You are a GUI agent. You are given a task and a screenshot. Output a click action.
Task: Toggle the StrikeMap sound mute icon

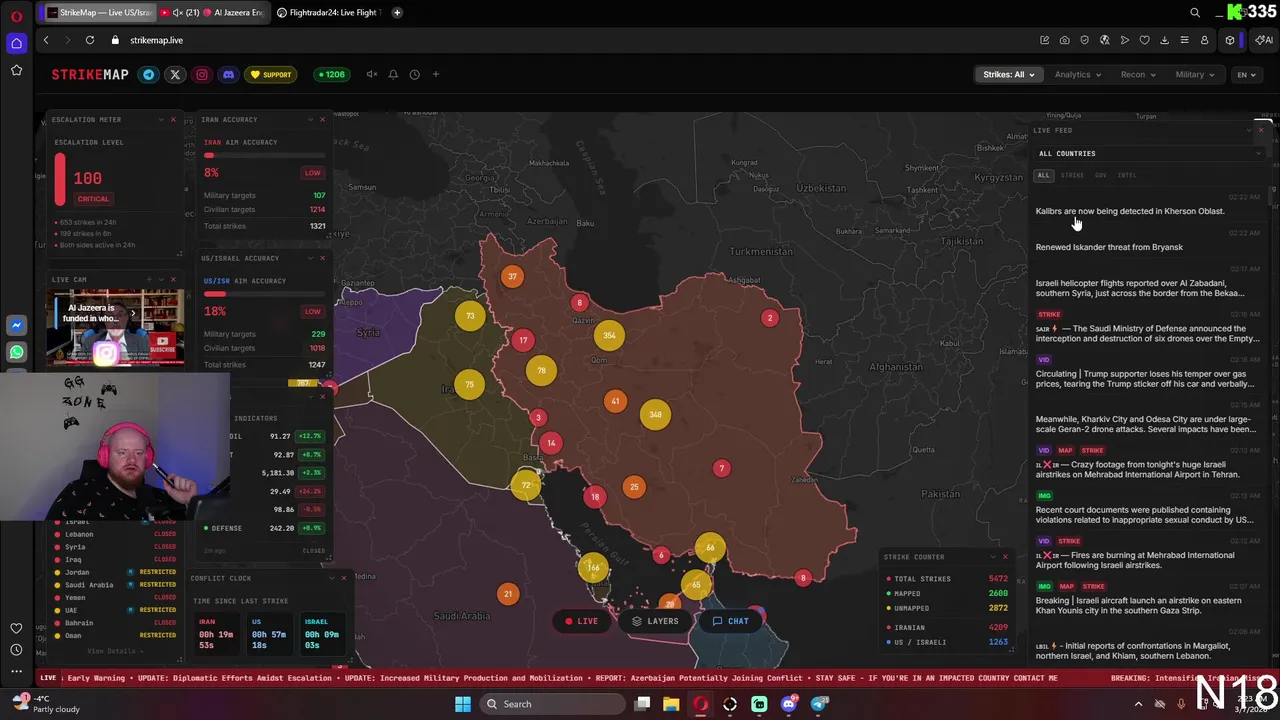(372, 74)
